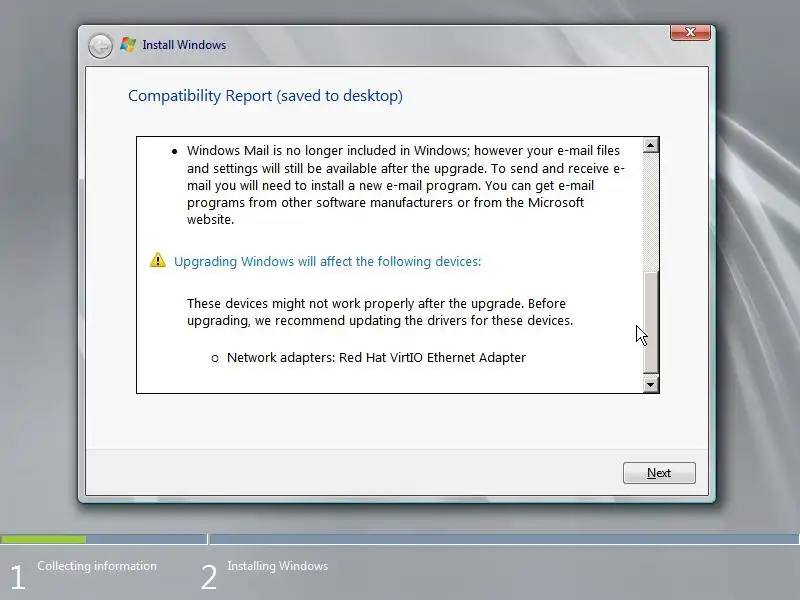Go back using the round arrow button

tap(101, 46)
